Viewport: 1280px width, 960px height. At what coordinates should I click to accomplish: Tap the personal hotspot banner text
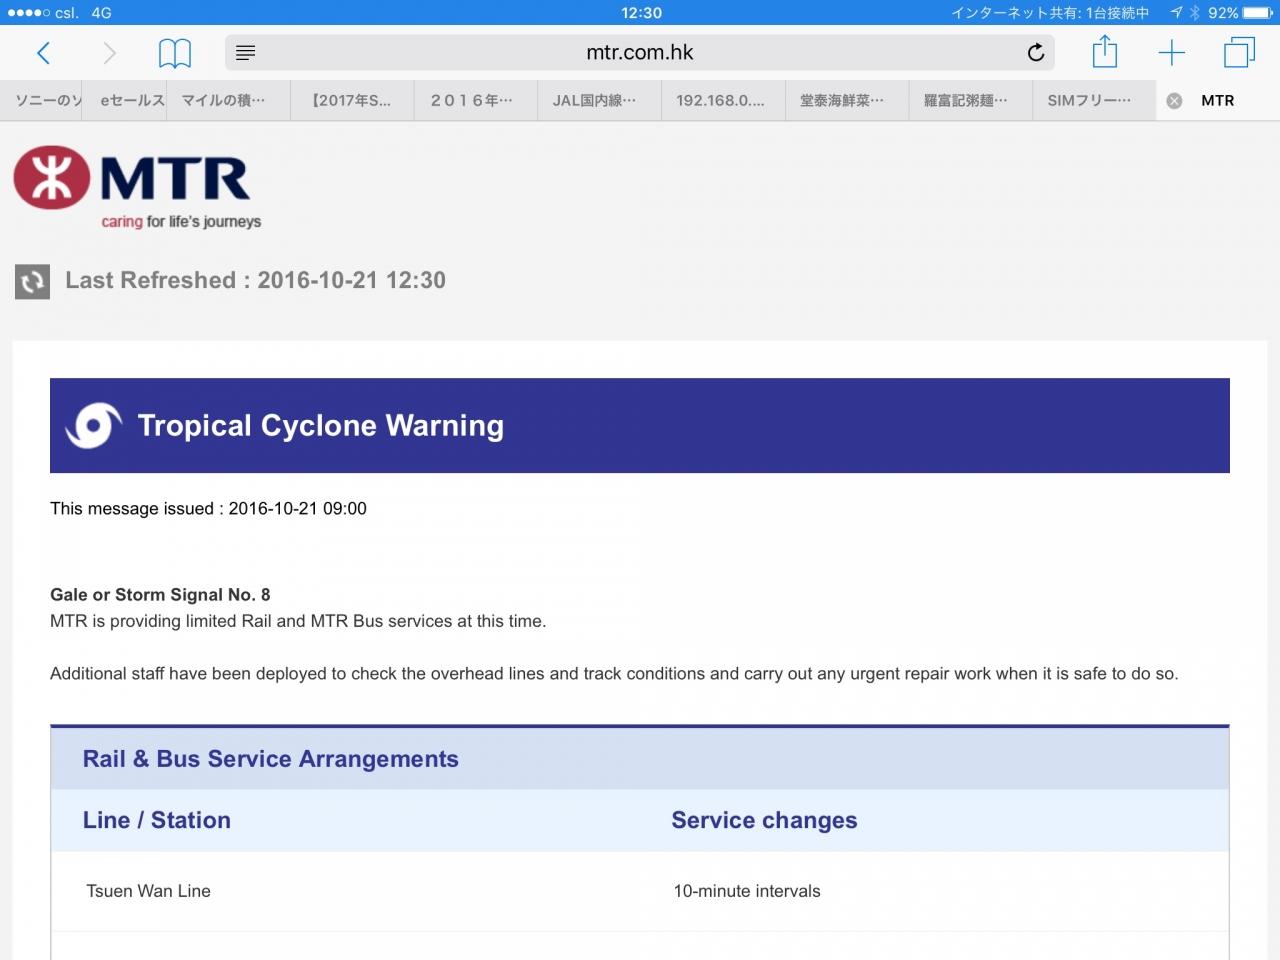coord(1050,13)
